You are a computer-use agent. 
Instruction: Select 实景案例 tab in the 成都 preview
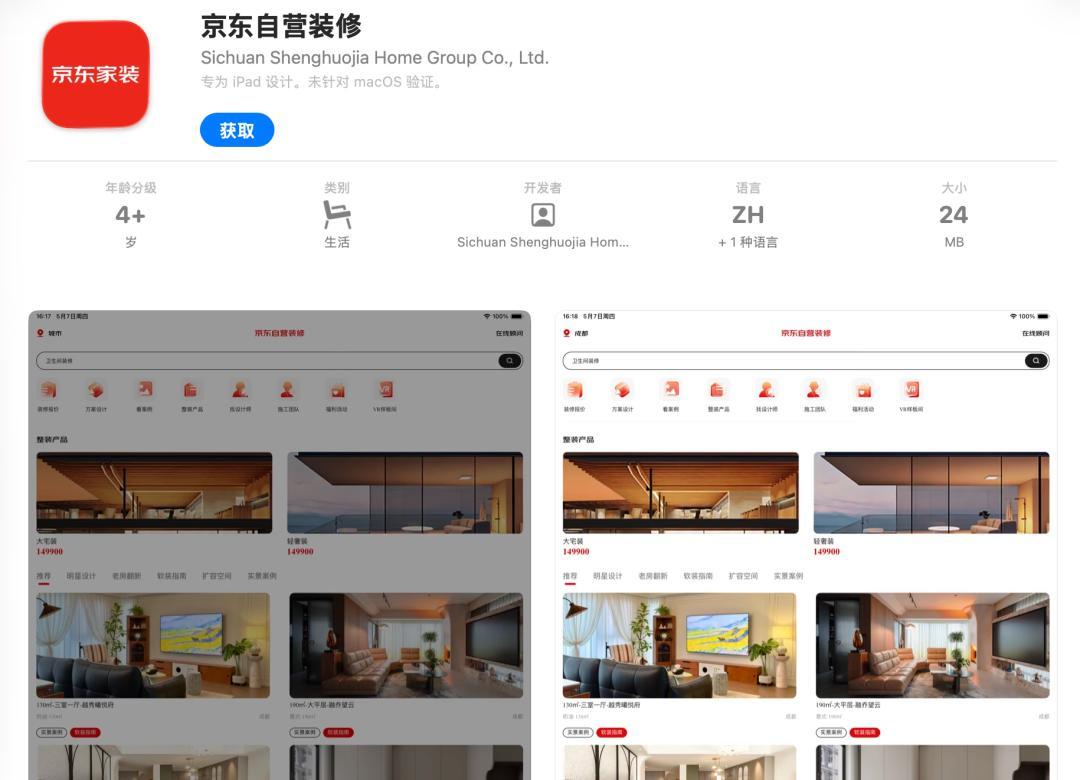tap(788, 576)
